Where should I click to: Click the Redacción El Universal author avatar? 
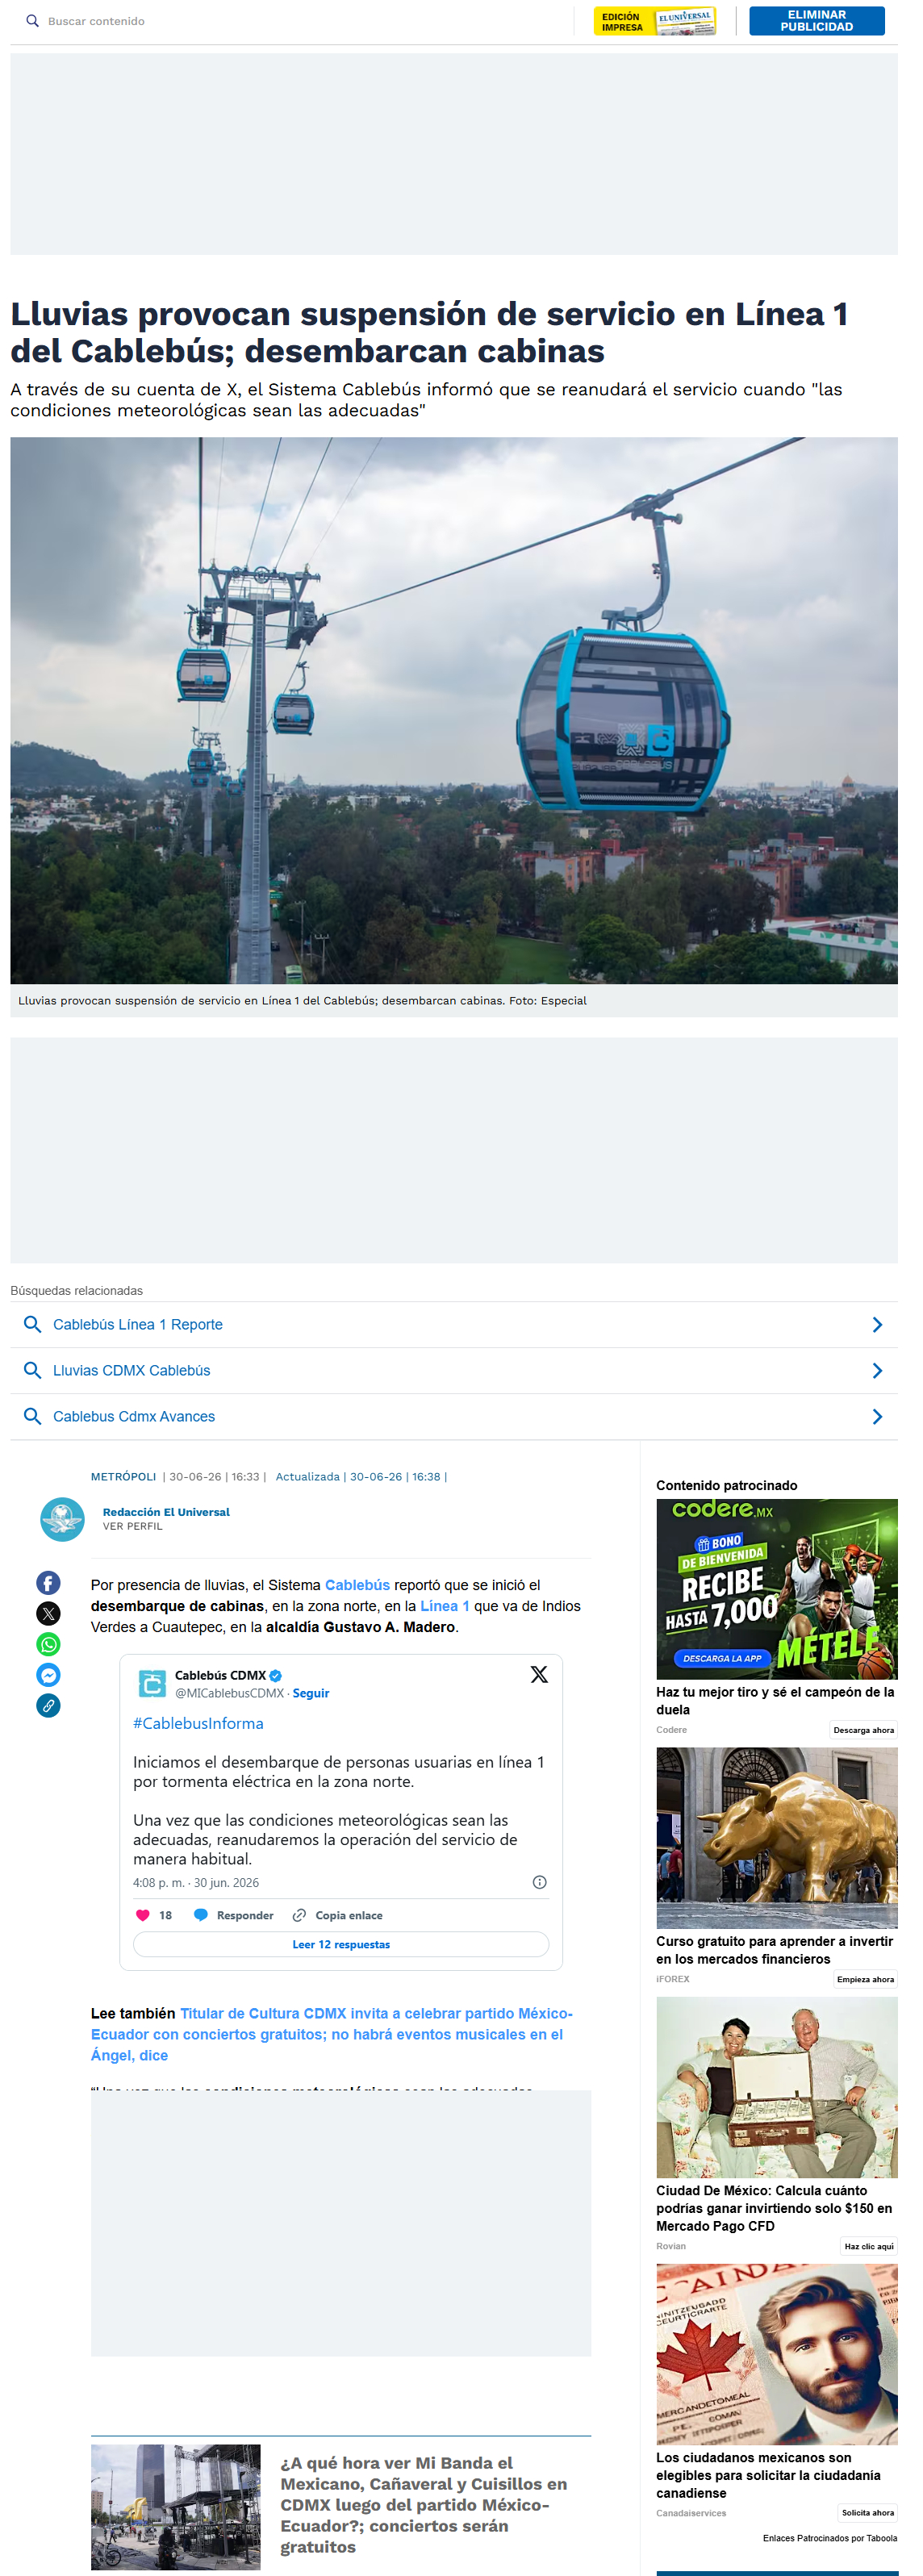point(62,1519)
